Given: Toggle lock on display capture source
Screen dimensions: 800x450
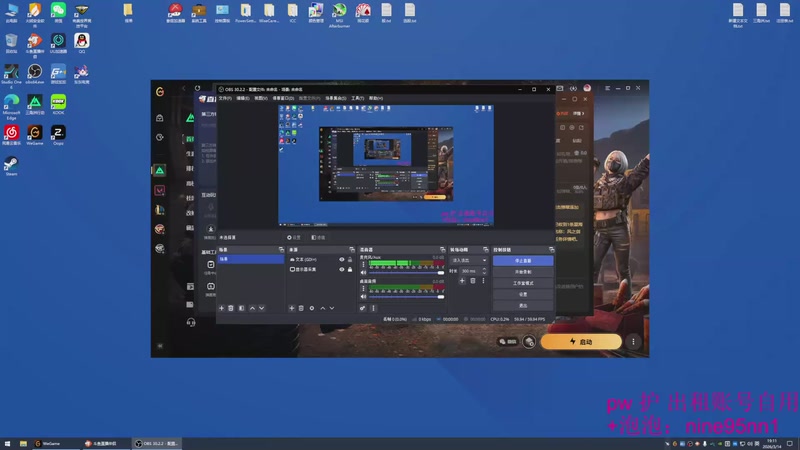Looking at the screenshot, I should [x=350, y=269].
